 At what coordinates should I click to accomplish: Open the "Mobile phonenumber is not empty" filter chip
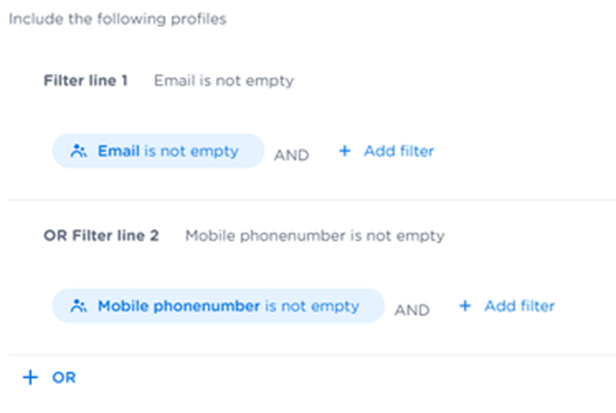217,307
